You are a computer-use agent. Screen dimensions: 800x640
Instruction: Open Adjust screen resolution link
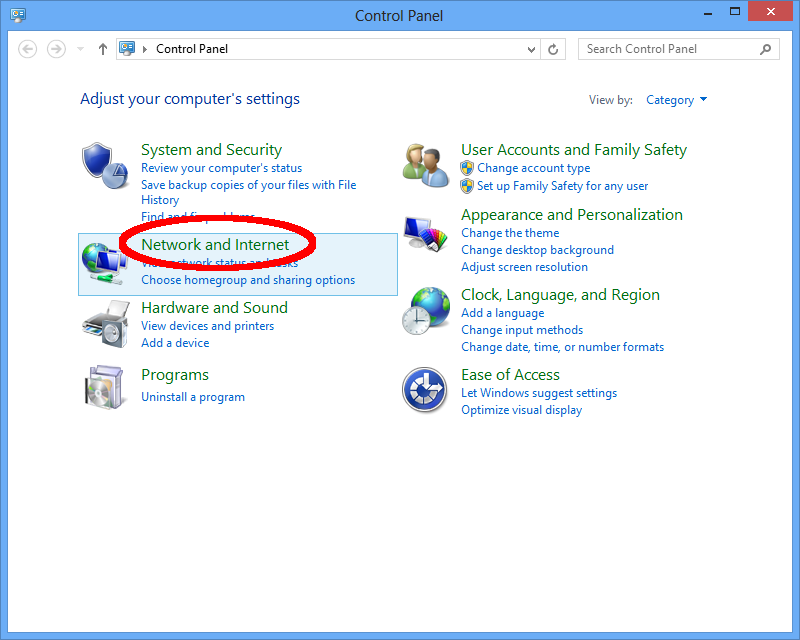[x=524, y=267]
